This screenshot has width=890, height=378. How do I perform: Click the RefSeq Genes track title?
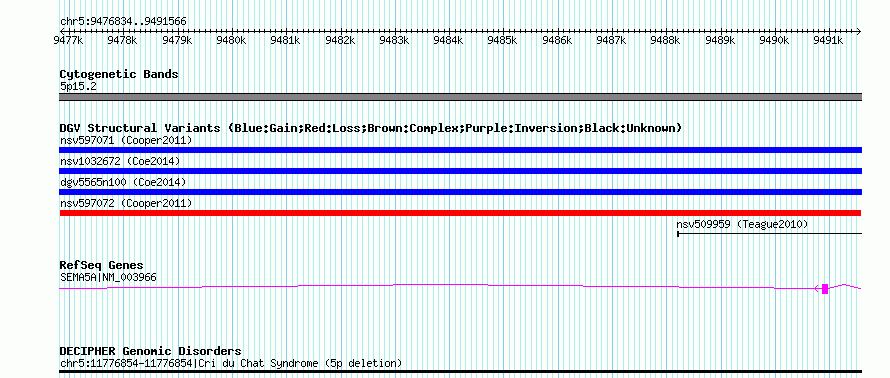(x=101, y=265)
